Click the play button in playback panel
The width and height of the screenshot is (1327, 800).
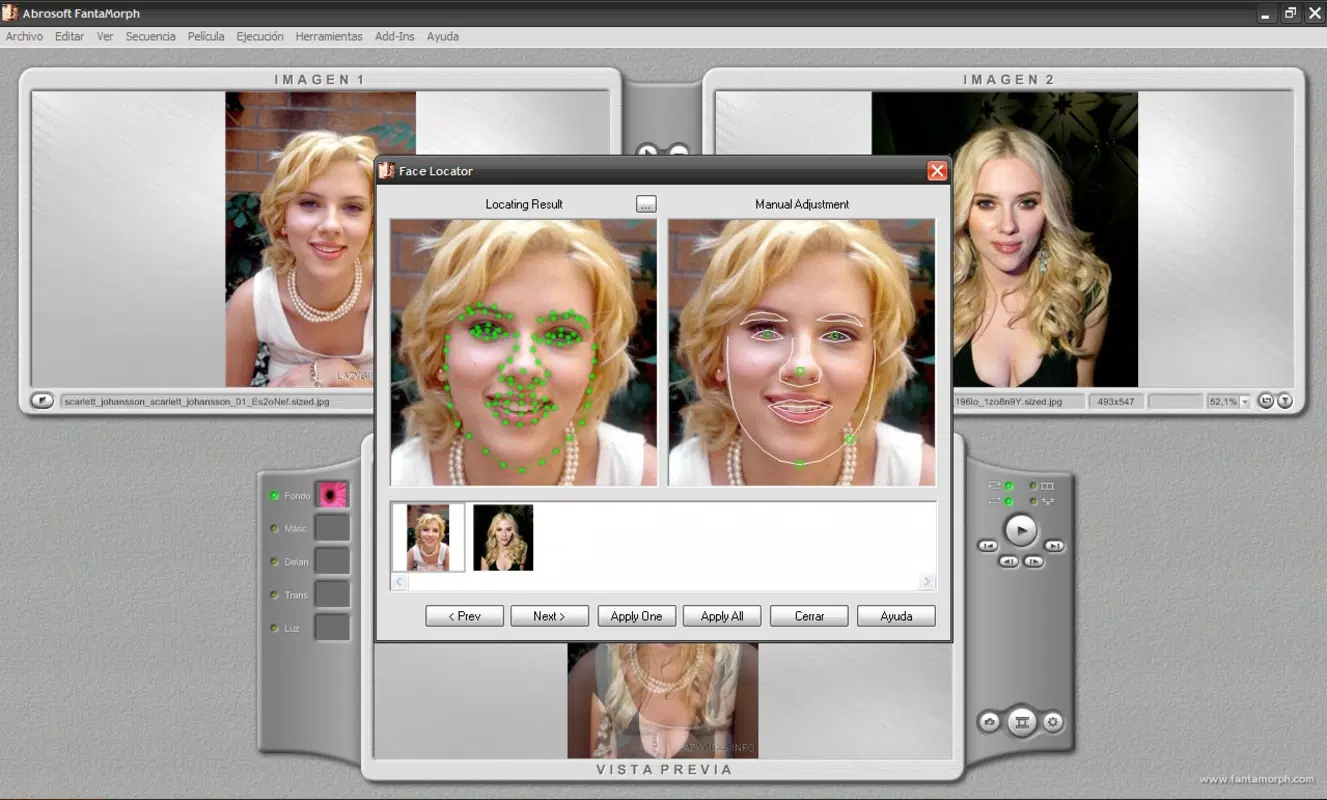pos(1021,529)
